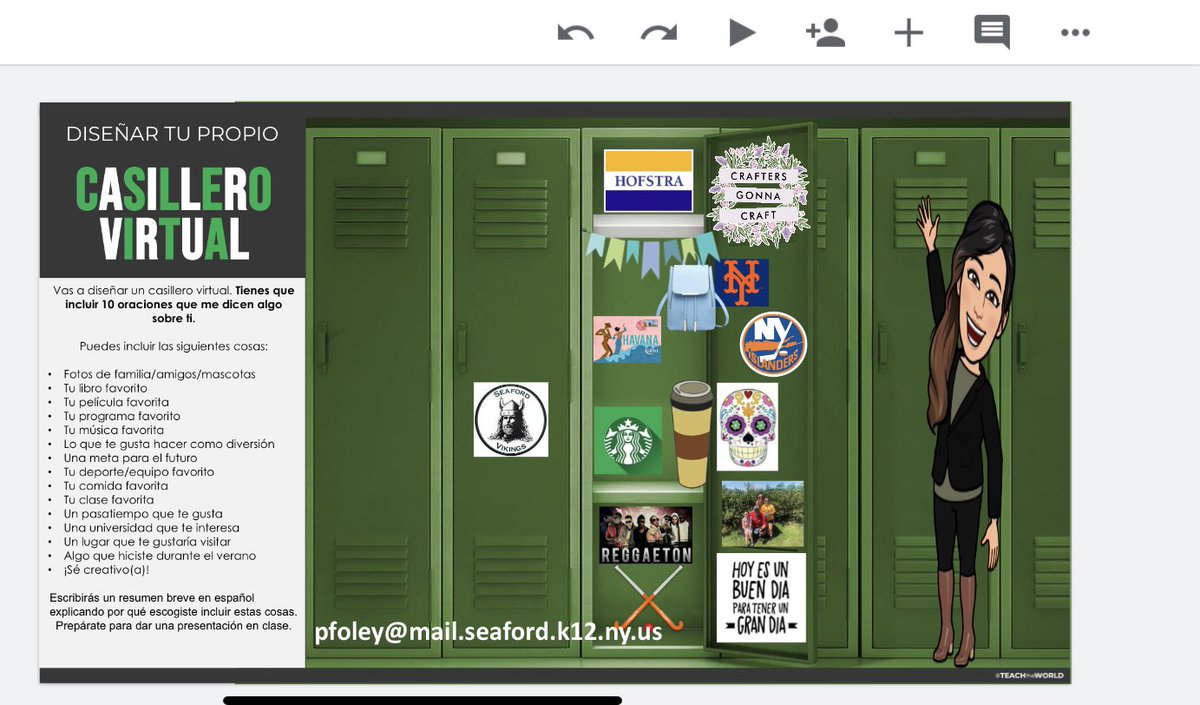The width and height of the screenshot is (1200, 705).
Task: Start the slideshow with the play icon
Action: click(x=741, y=33)
